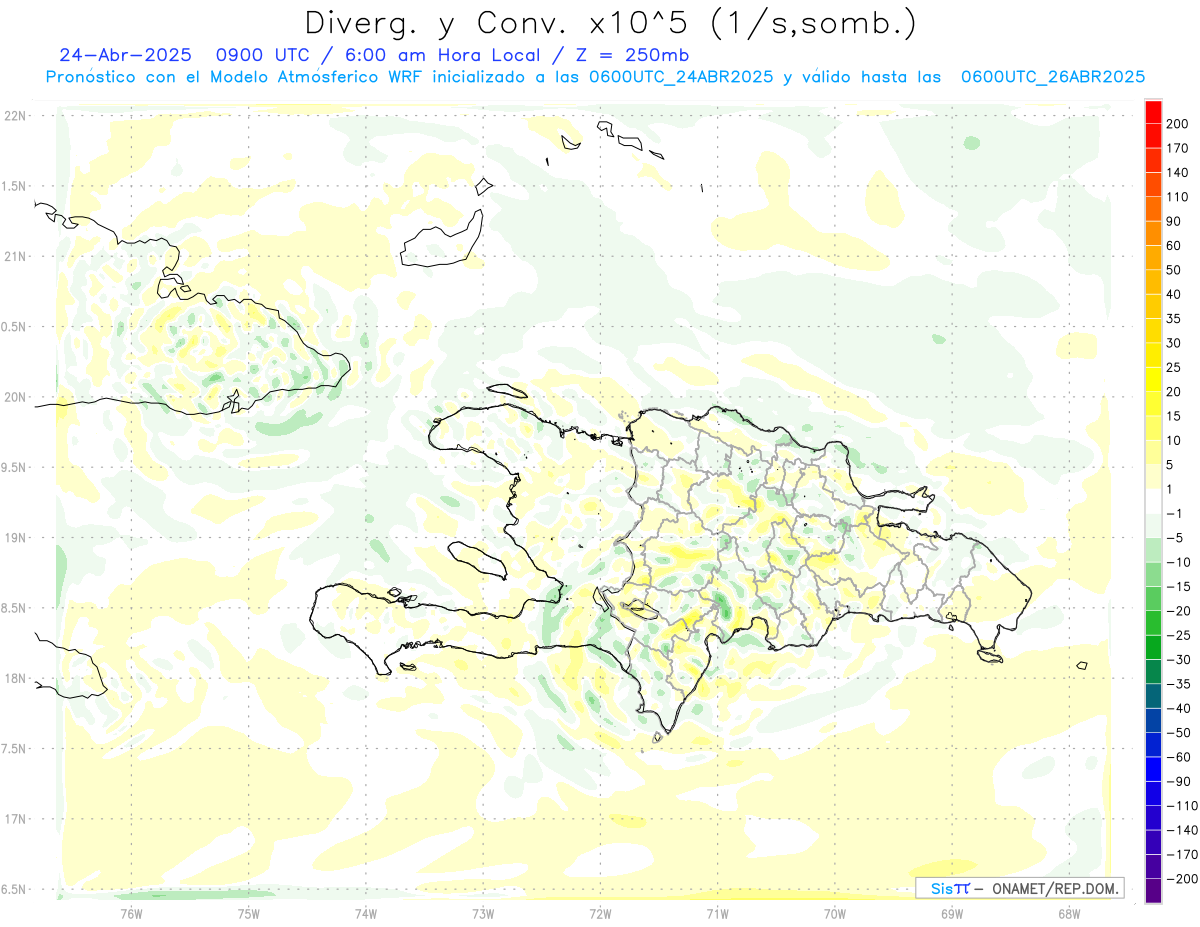The height and width of the screenshot is (927, 1200).
Task: Click the 22N latitude label
Action: point(15,116)
